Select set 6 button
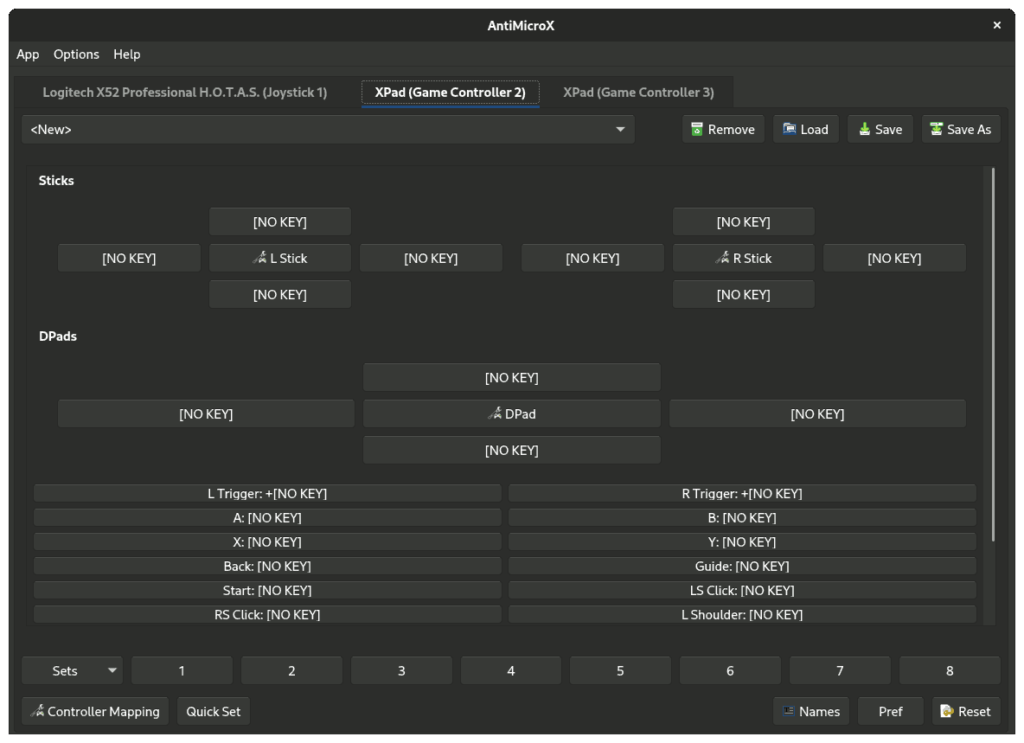 730,671
